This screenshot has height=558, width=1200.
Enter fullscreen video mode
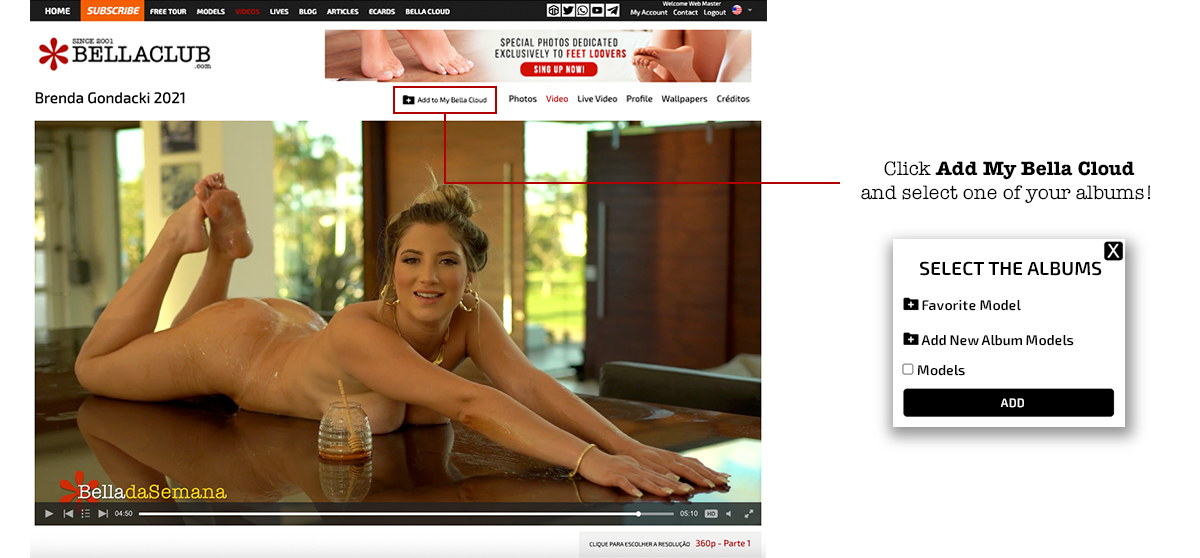pos(746,514)
